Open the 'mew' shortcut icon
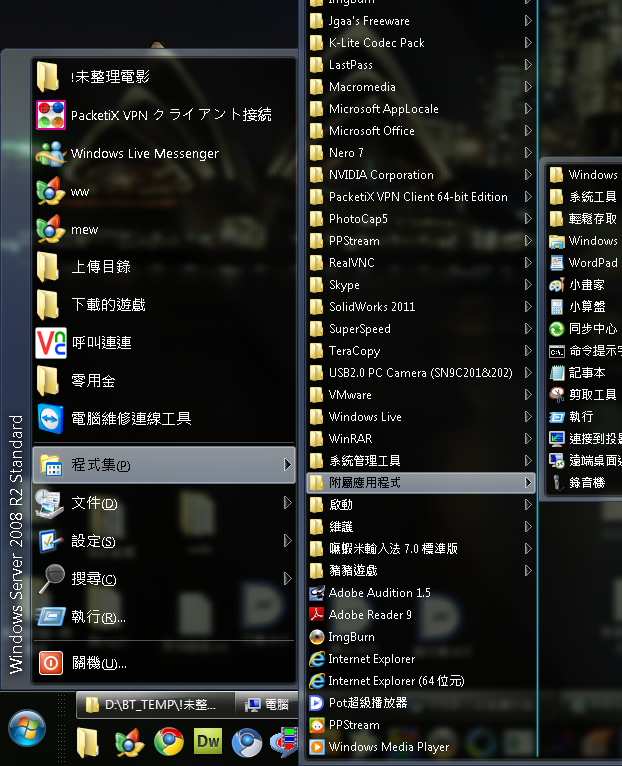The width and height of the screenshot is (622, 766). pos(51,229)
